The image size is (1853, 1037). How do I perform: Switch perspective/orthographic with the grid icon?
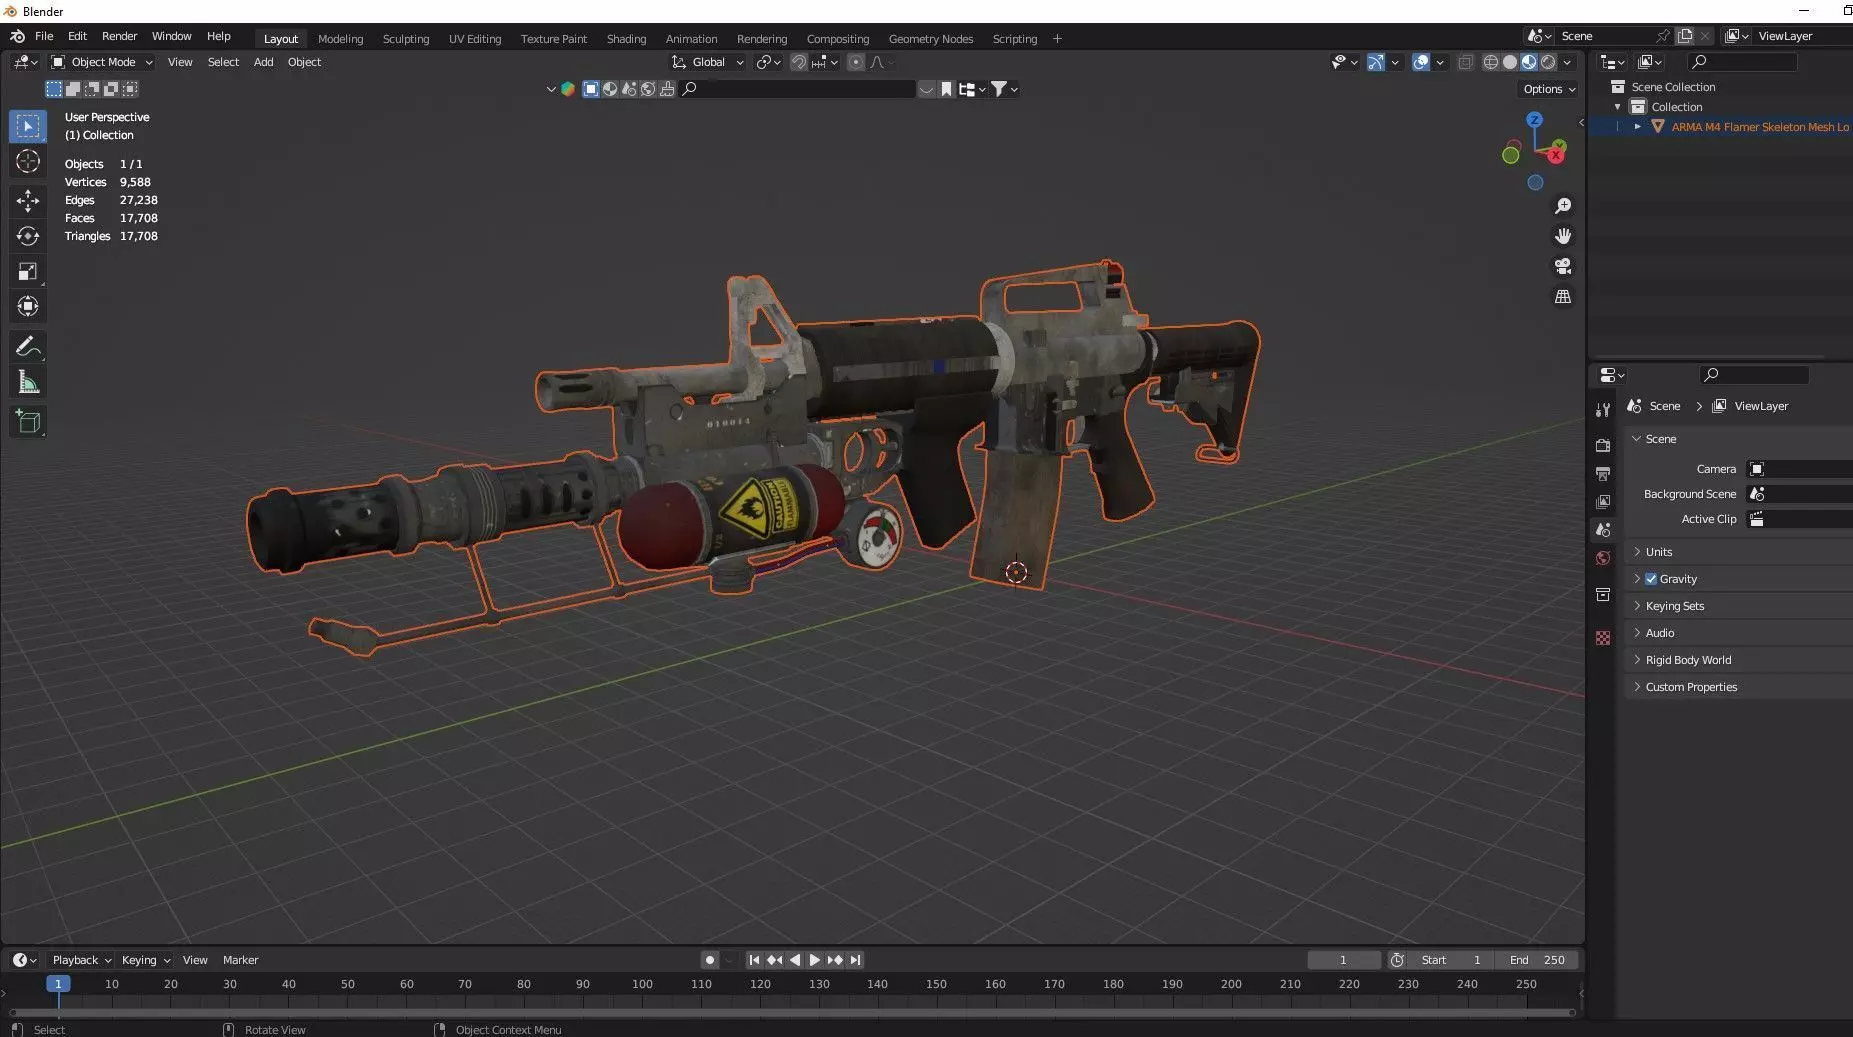pyautogui.click(x=1563, y=297)
